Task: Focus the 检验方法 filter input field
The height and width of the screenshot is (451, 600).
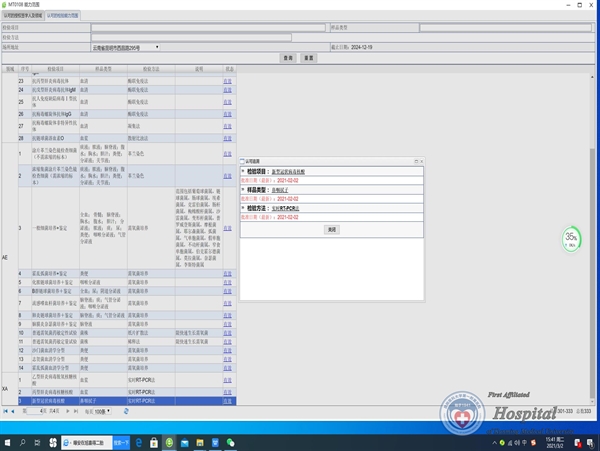Action: point(191,37)
